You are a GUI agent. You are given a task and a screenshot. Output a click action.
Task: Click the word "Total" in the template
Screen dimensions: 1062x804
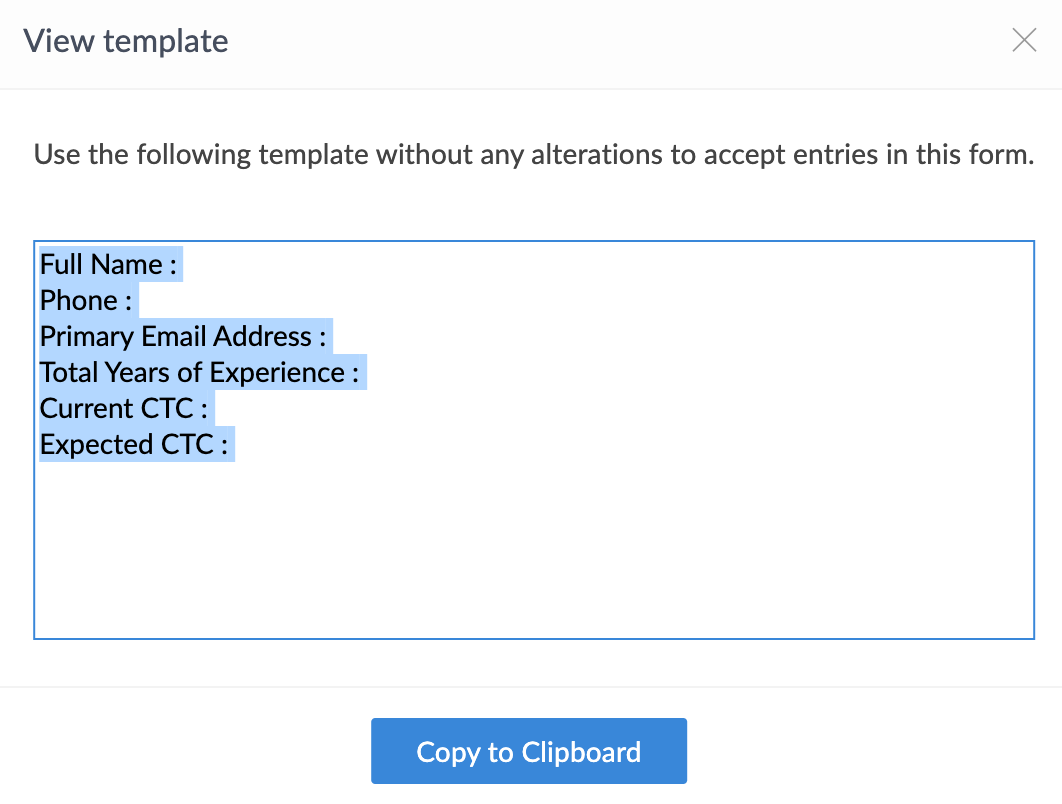tap(66, 373)
